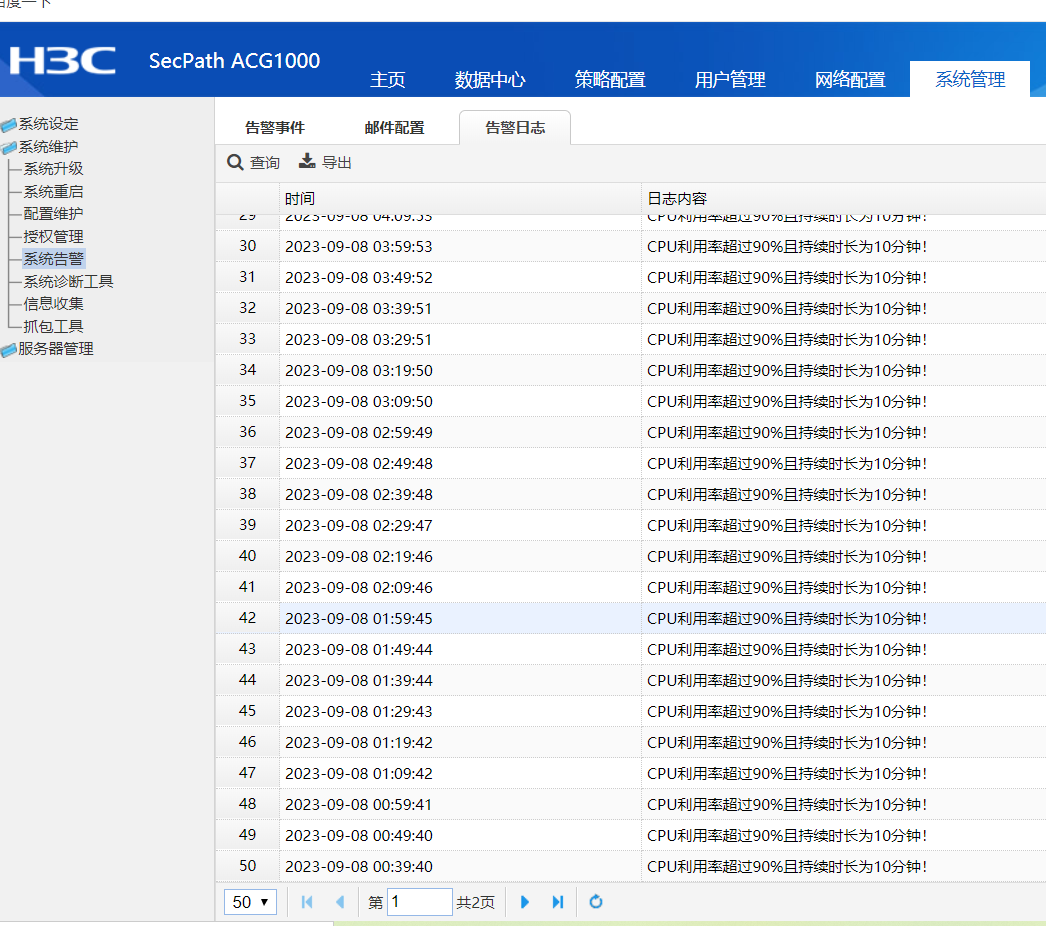Screen dimensions: 1046x926
Task: Select 系统告警 in the sidebar
Action: [x=53, y=259]
